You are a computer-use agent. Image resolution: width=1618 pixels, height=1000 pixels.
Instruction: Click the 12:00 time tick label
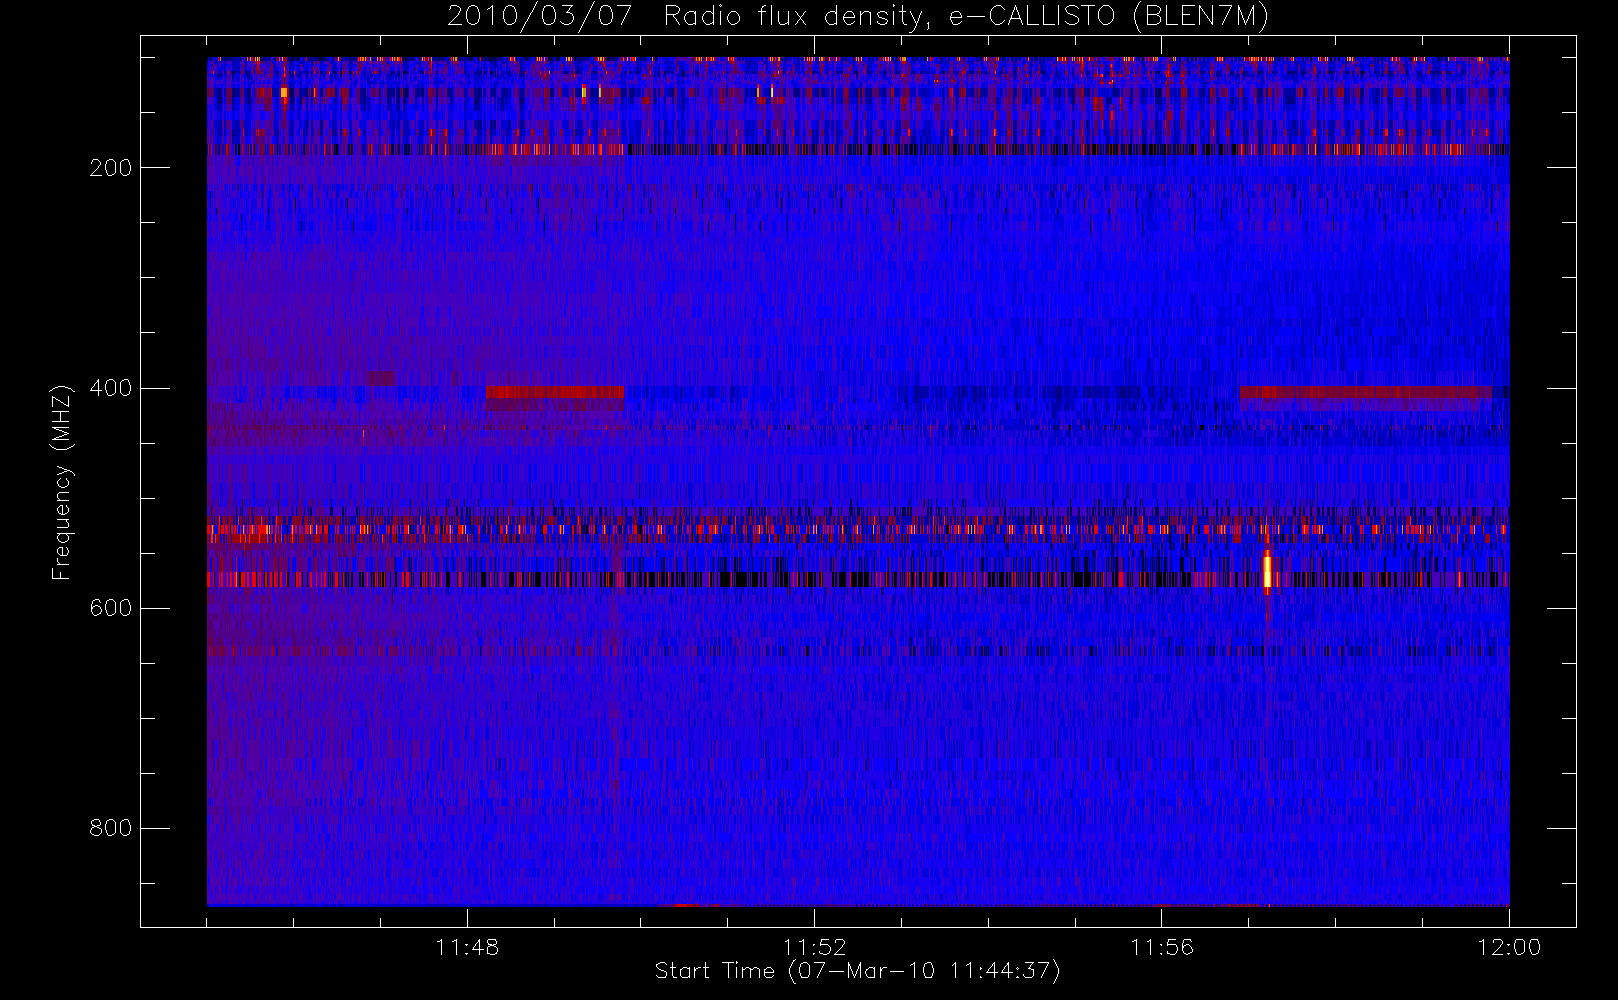[x=1509, y=947]
